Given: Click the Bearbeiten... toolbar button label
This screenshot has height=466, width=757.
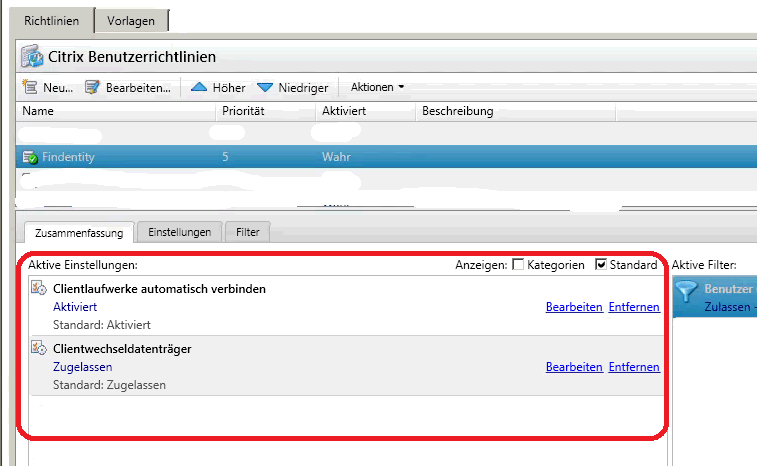Looking at the screenshot, I should coord(138,88).
